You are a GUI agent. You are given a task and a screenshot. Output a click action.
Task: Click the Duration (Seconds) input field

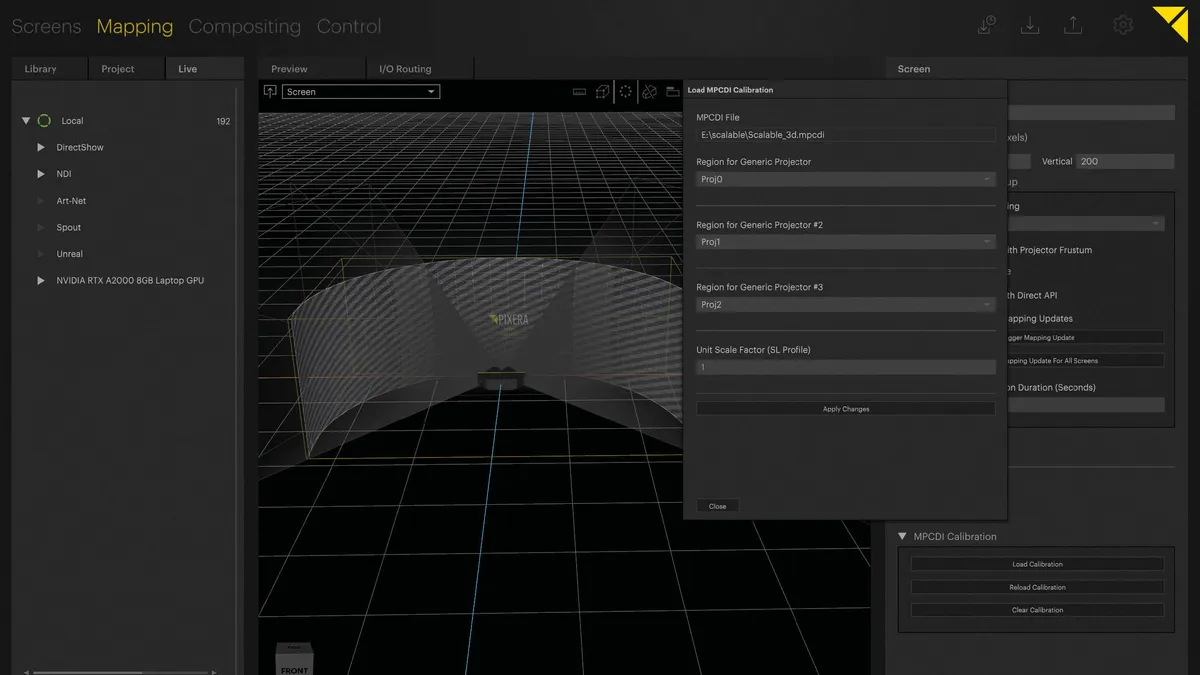(1085, 405)
